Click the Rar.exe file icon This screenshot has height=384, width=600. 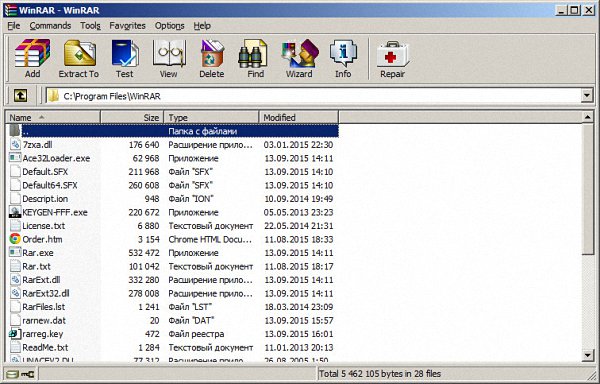coord(15,252)
